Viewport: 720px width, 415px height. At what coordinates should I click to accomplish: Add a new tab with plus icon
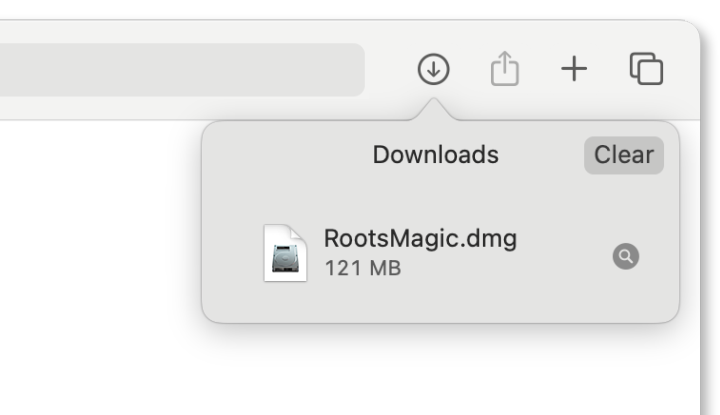click(573, 69)
